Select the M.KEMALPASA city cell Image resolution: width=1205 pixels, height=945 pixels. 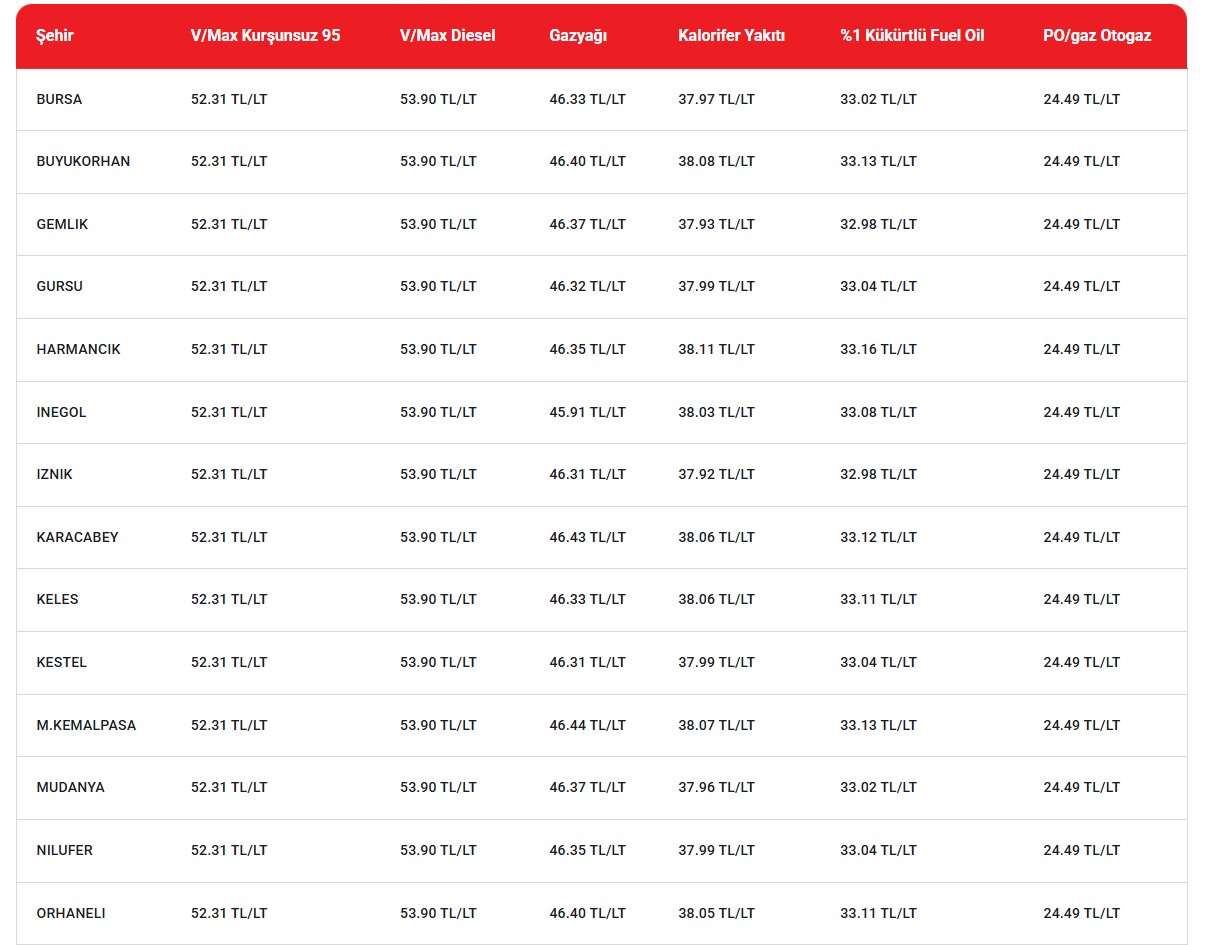point(86,725)
